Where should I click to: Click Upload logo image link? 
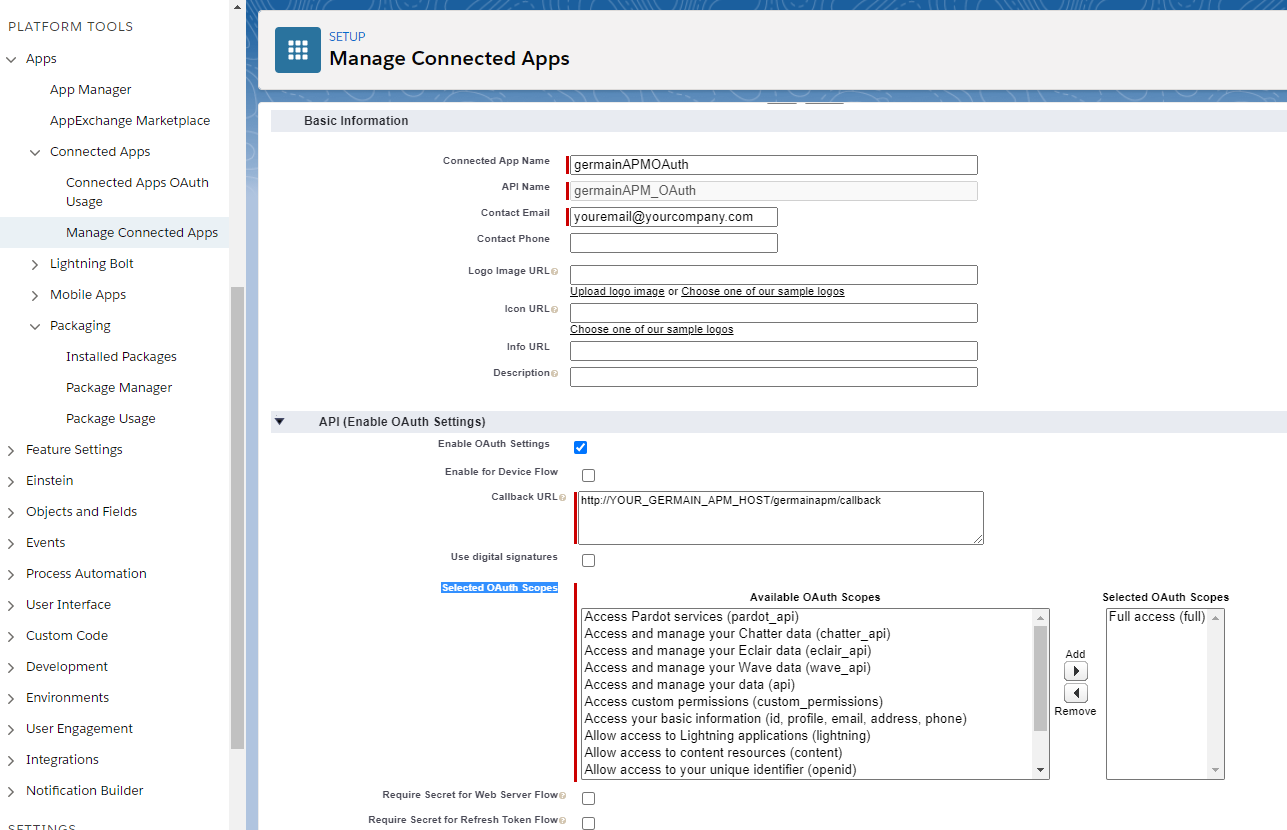click(x=617, y=292)
